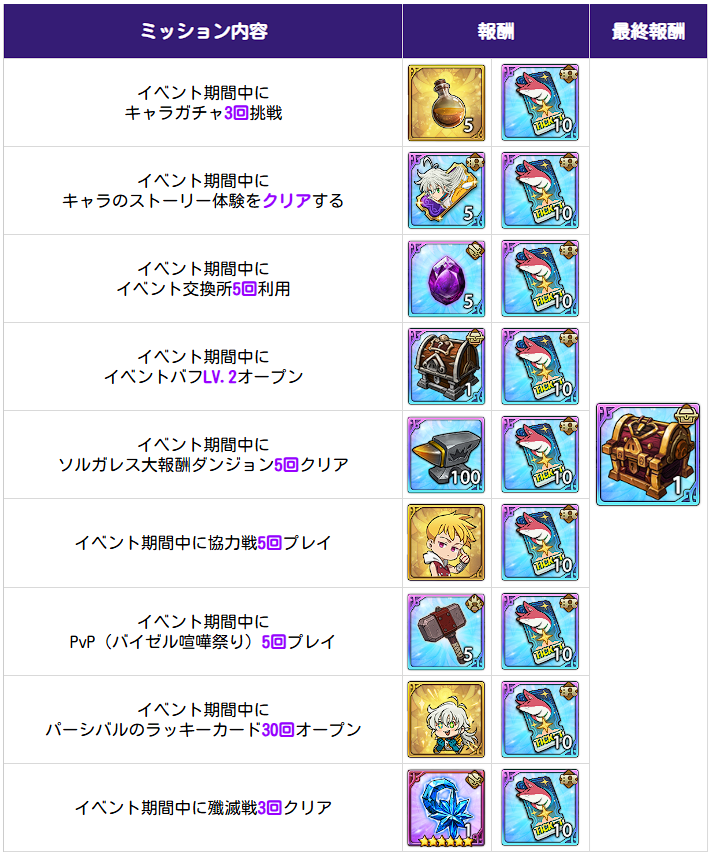712x854 pixels.
Task: Click the 報酬 column header
Action: [x=496, y=31]
